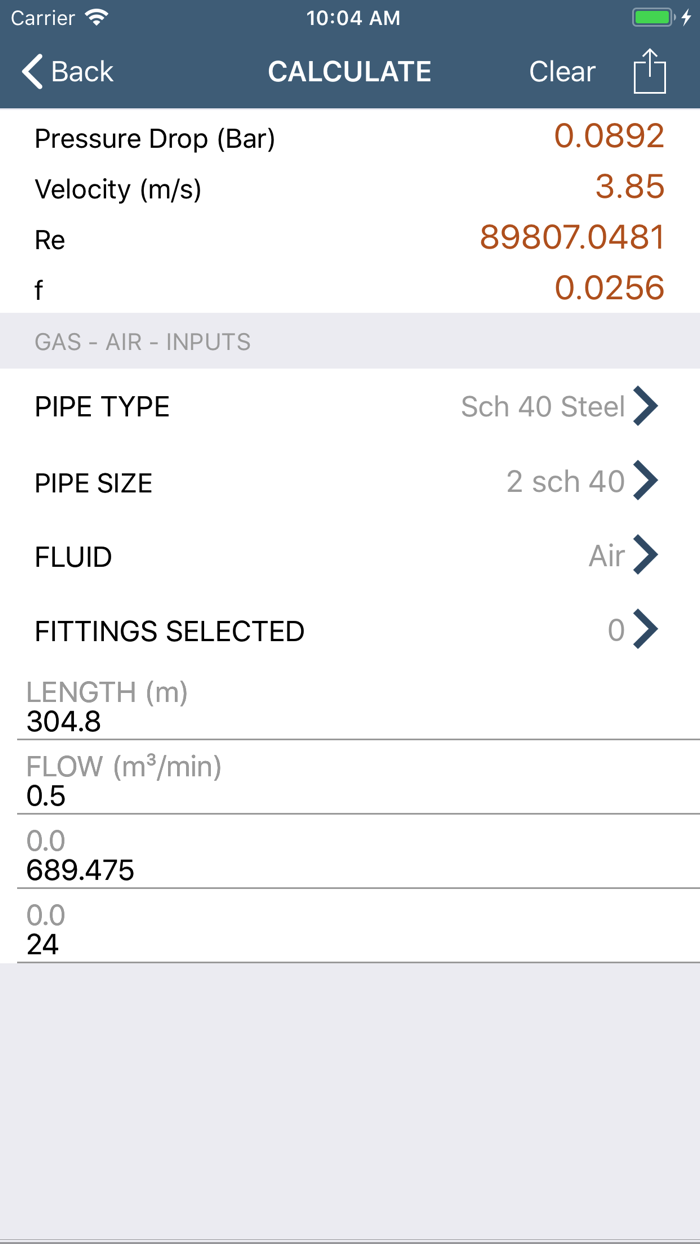Image resolution: width=700 pixels, height=1244 pixels.
Task: Expand PIPE SIZE chevron arrow
Action: pyautogui.click(x=646, y=482)
